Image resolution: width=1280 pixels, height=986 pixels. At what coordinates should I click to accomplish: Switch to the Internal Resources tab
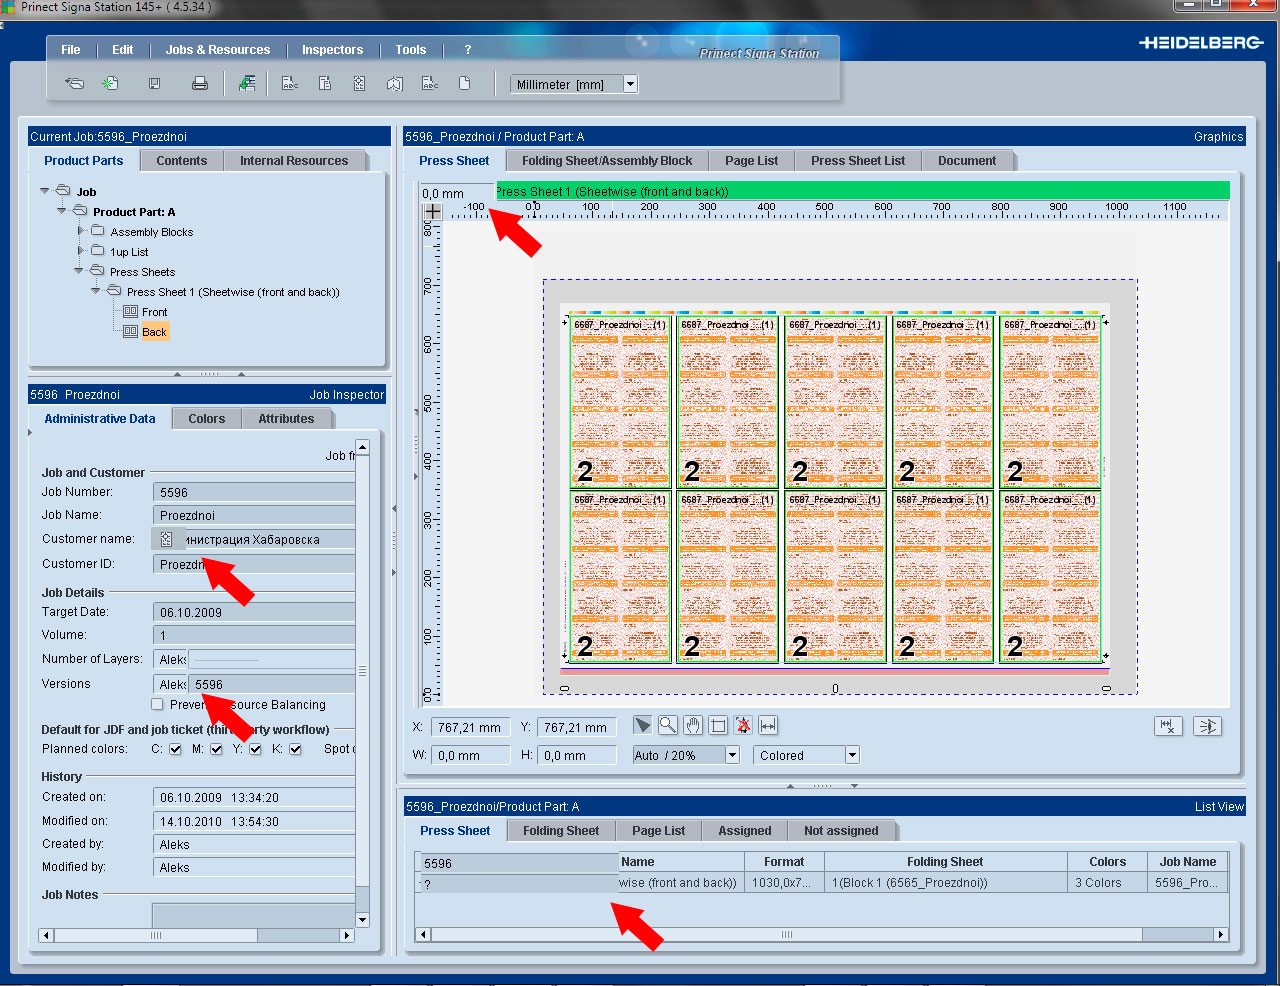294,160
